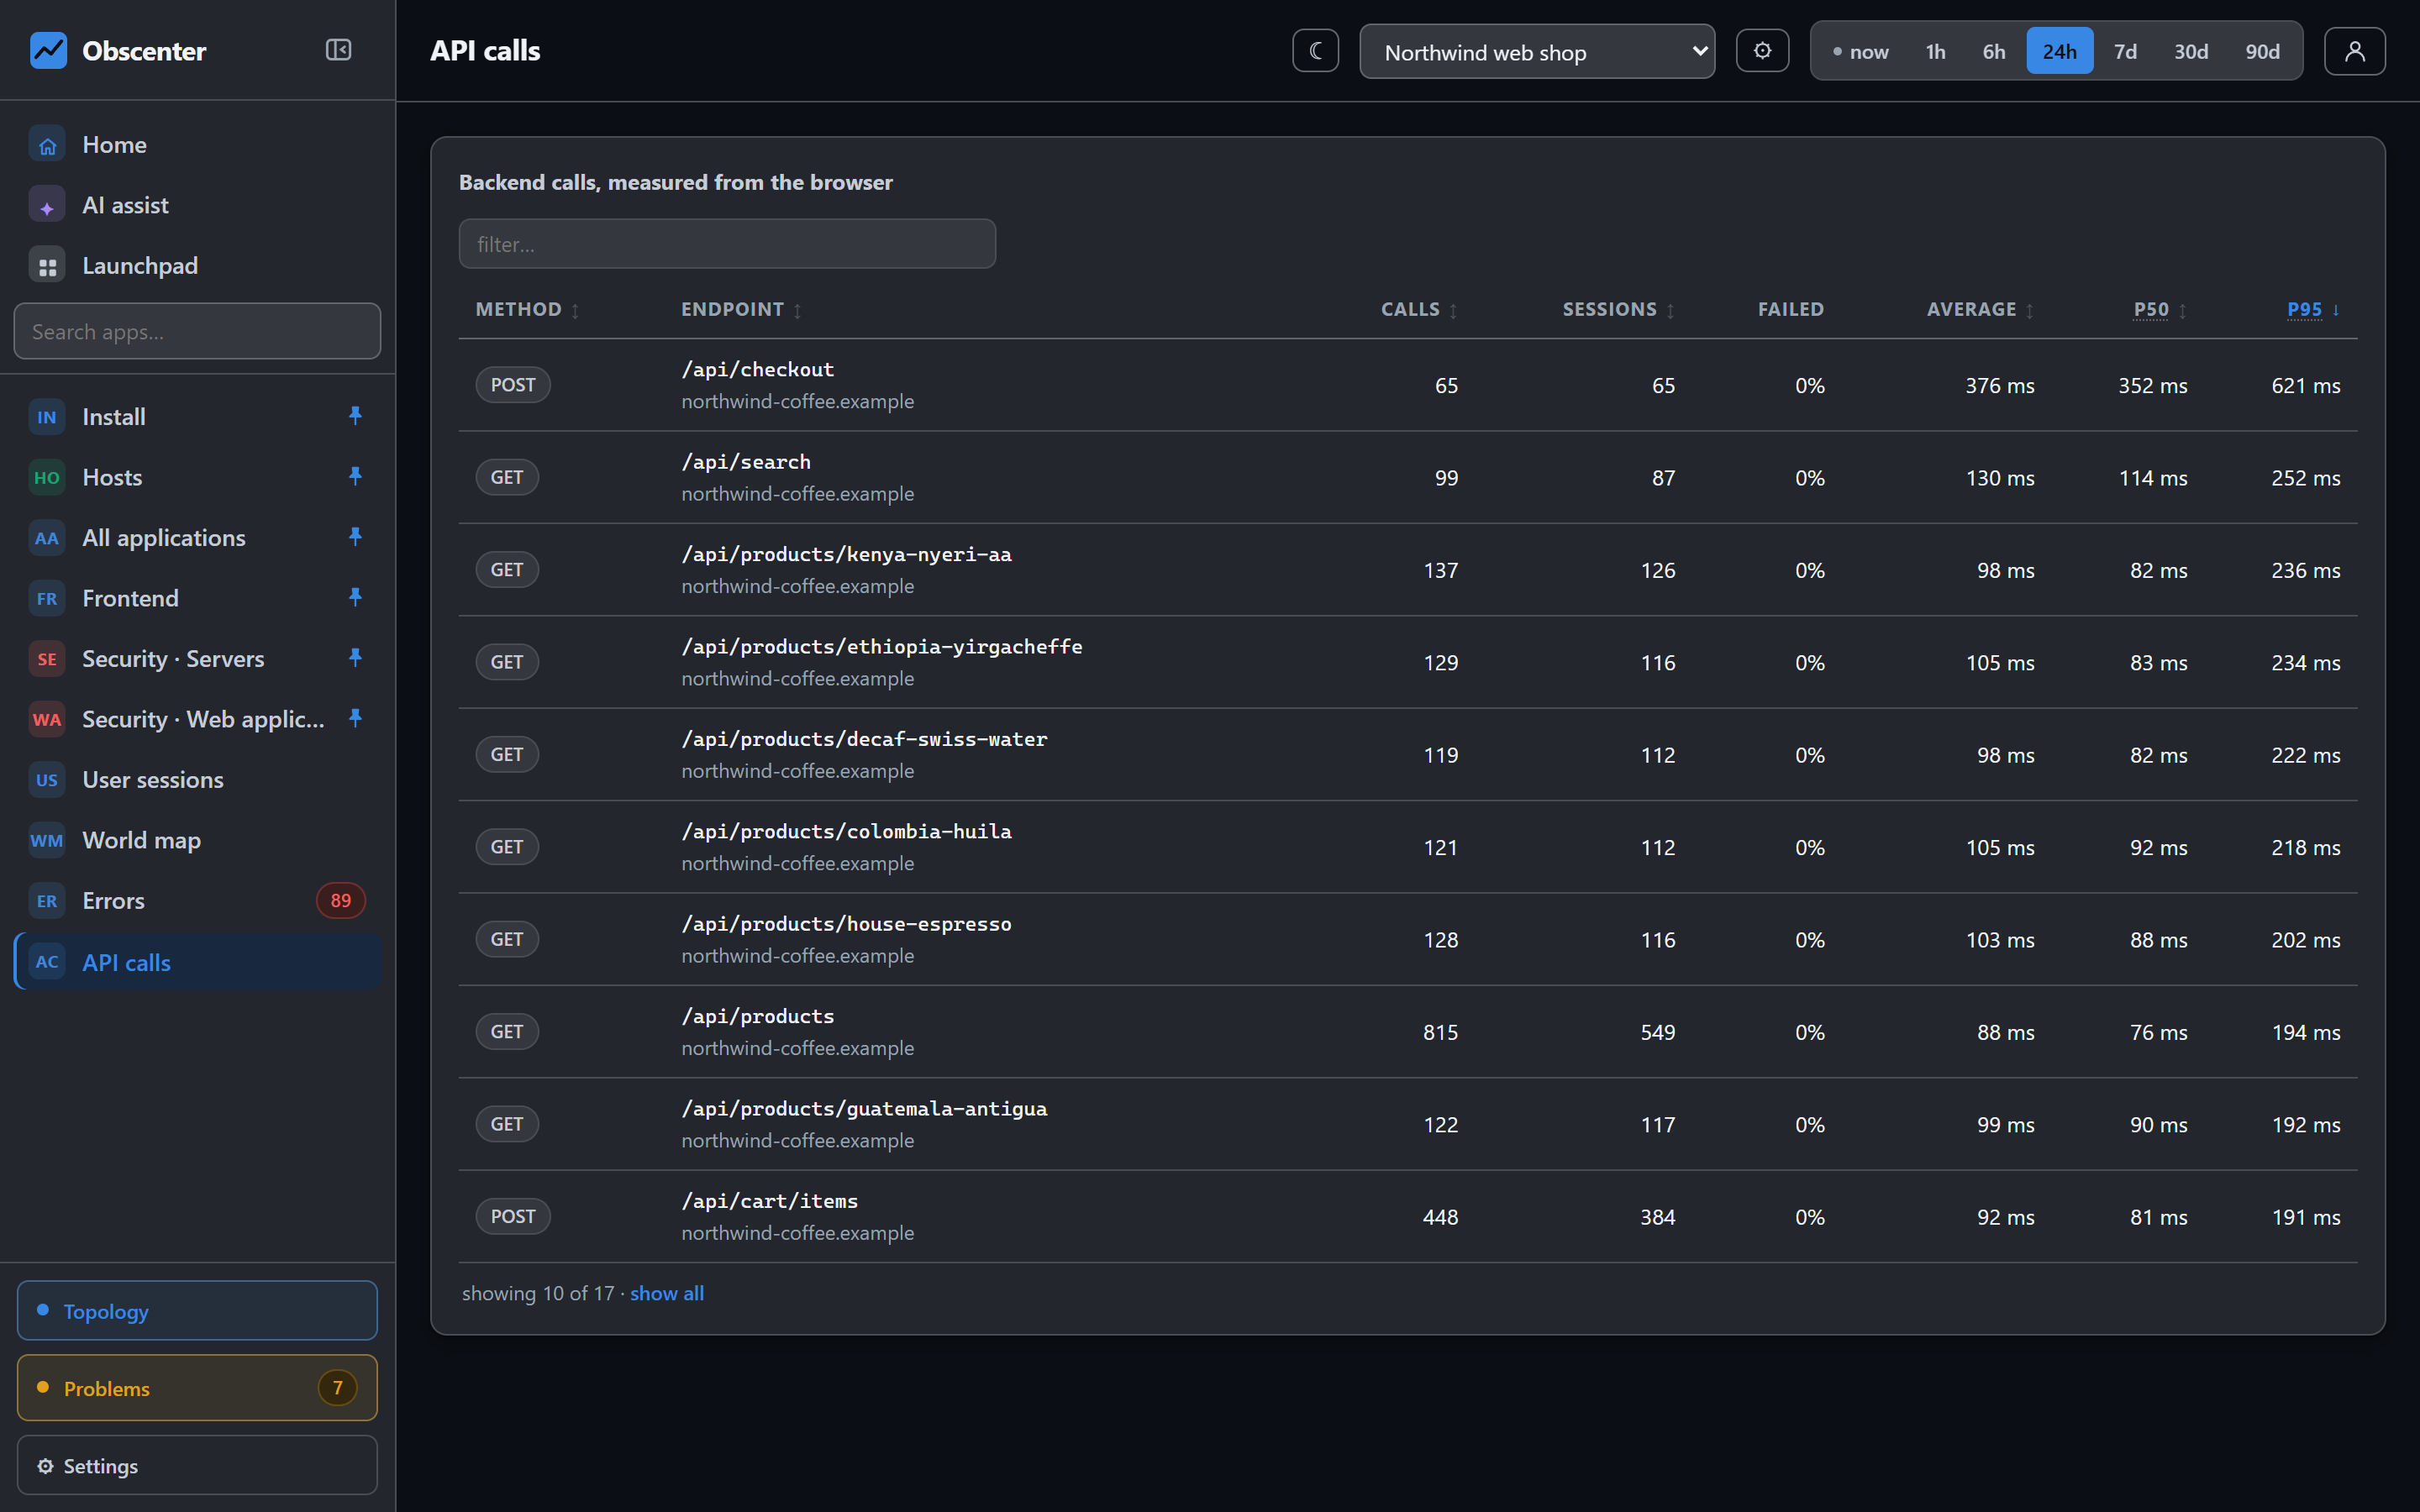Open settings gear in top bar
The width and height of the screenshot is (2420, 1512).
1762,51
